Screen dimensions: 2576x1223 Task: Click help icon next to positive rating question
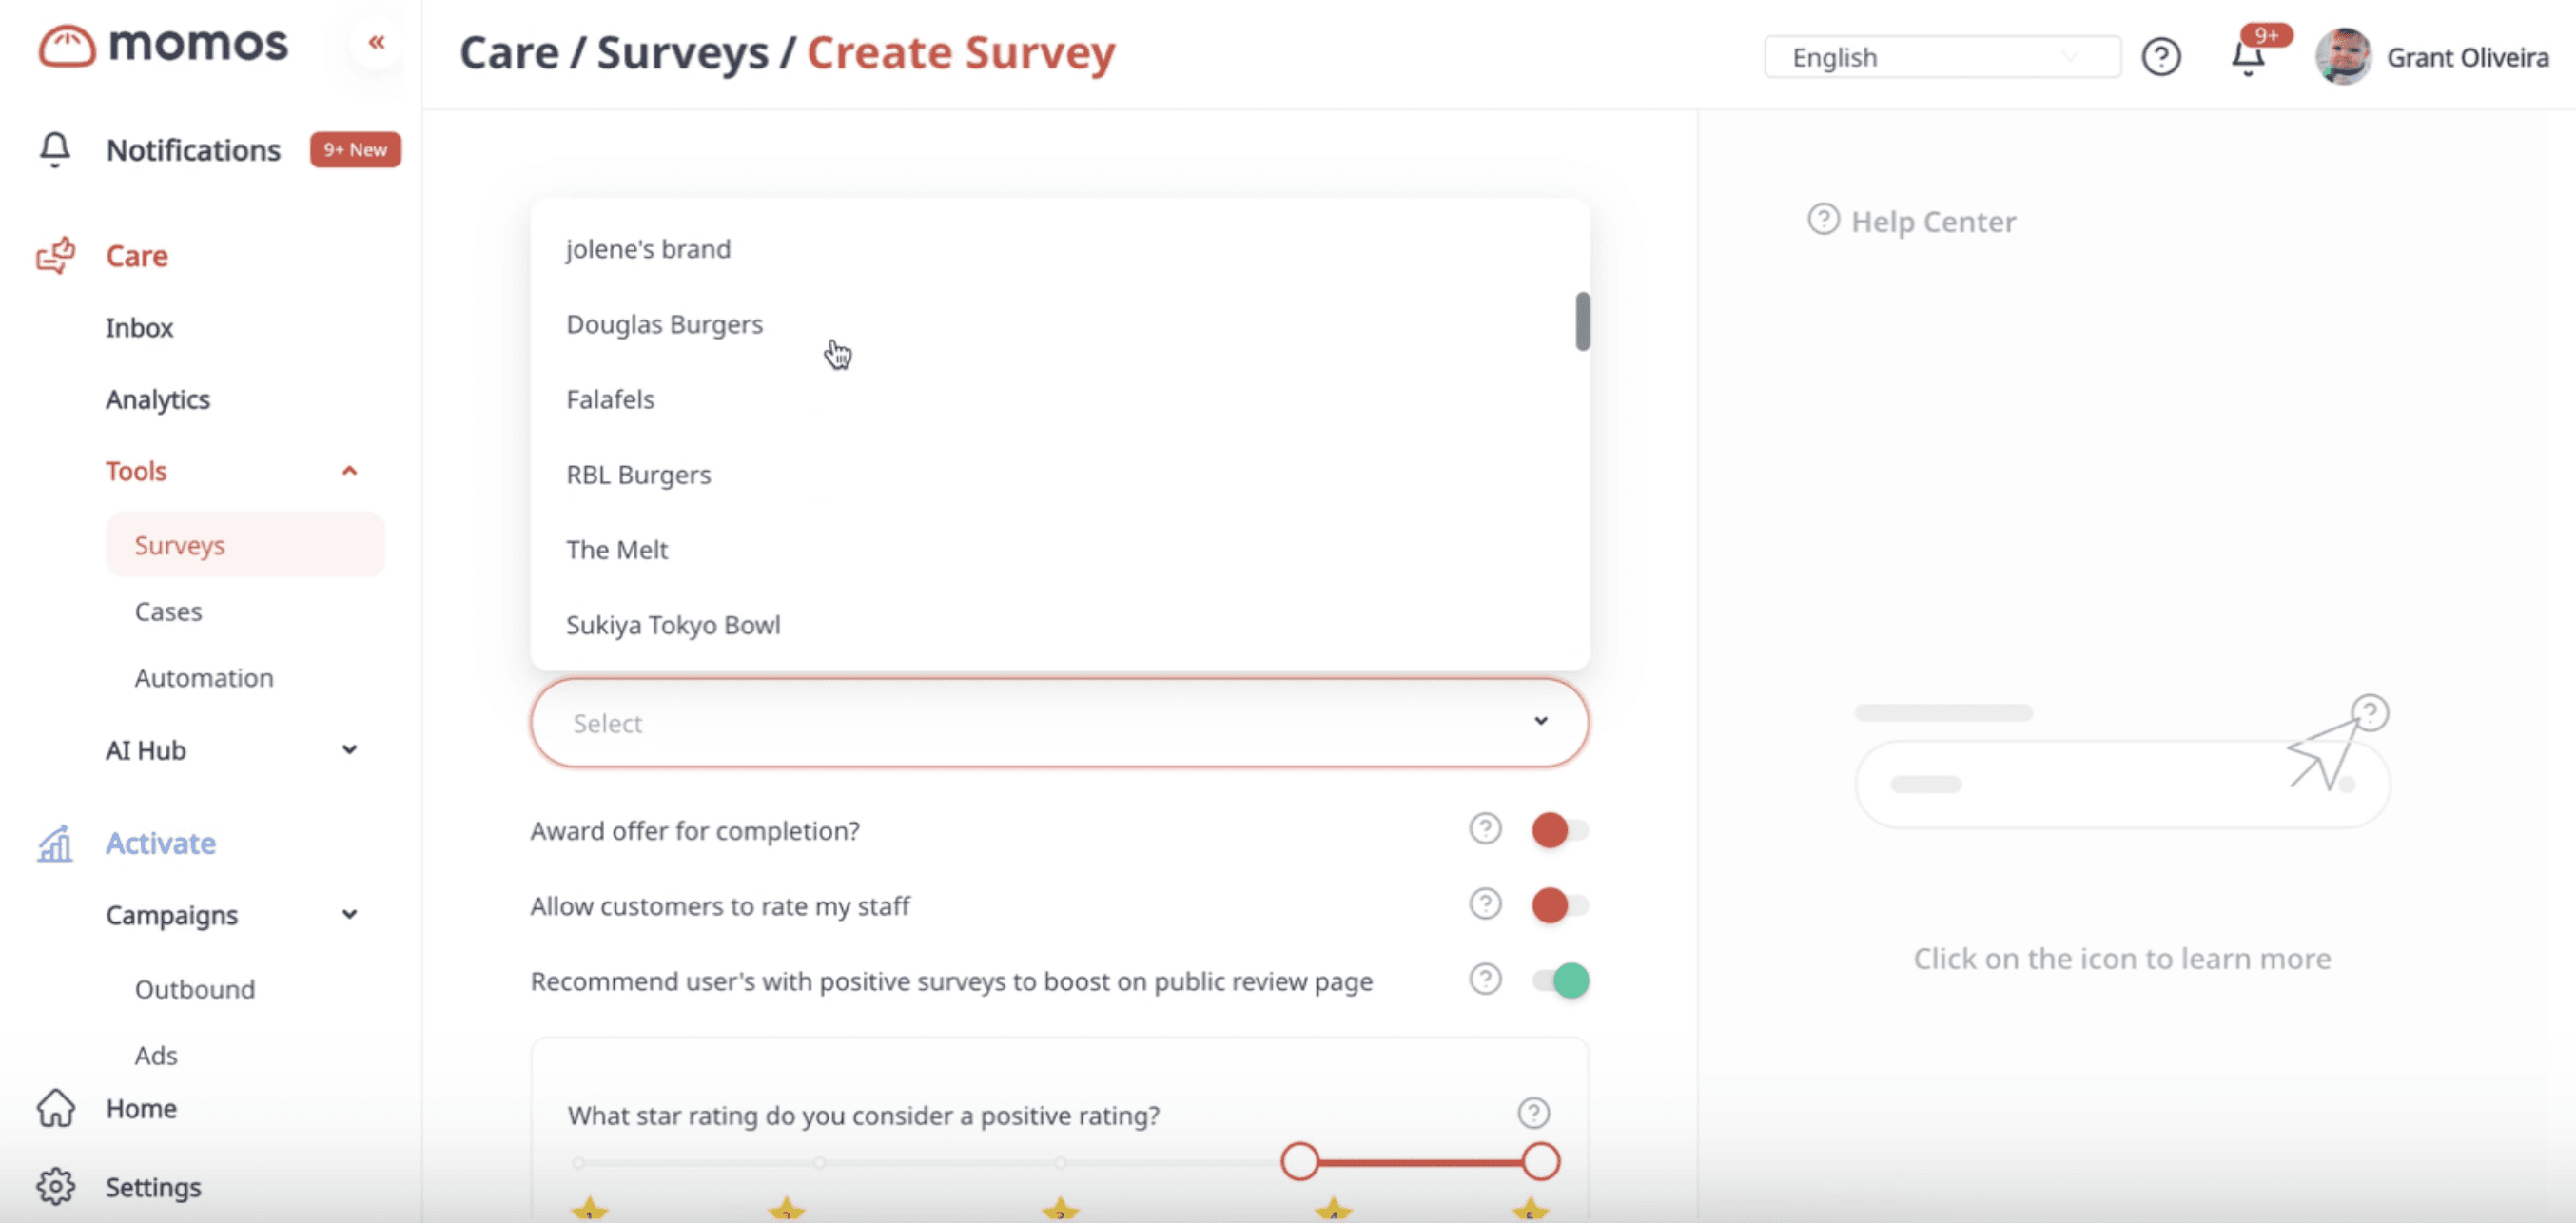[x=1533, y=1113]
